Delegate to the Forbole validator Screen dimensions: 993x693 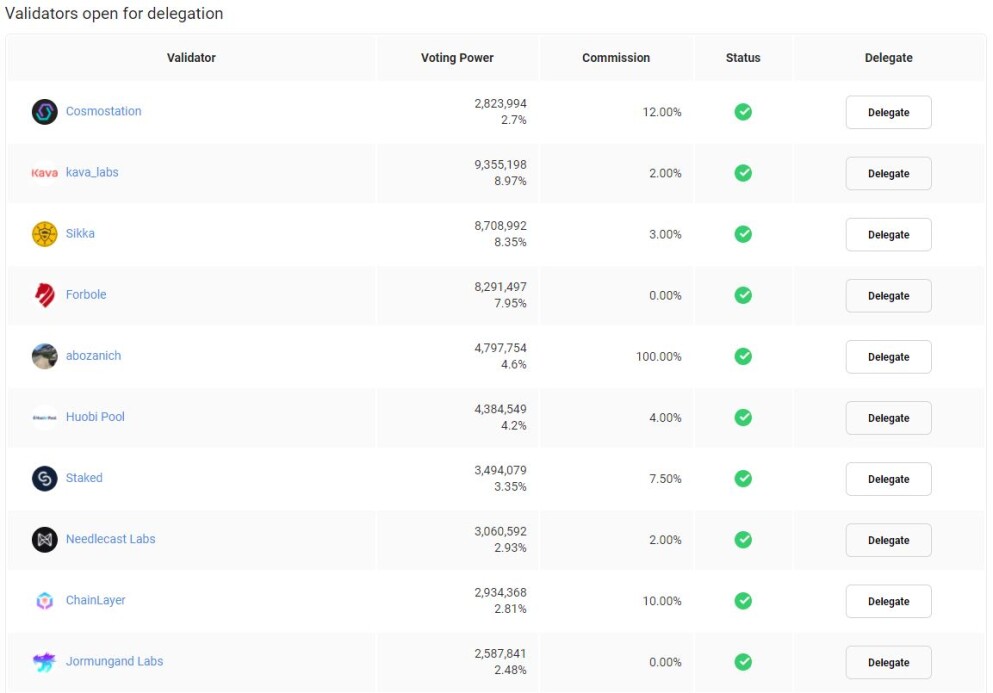pos(889,296)
